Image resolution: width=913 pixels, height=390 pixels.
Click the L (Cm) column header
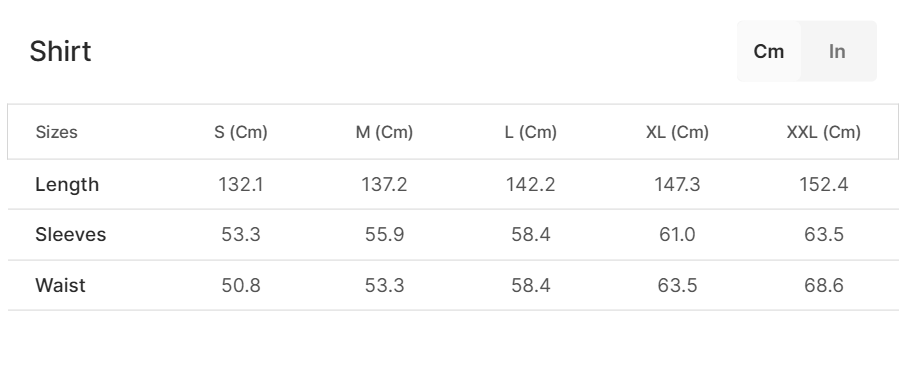tap(530, 132)
